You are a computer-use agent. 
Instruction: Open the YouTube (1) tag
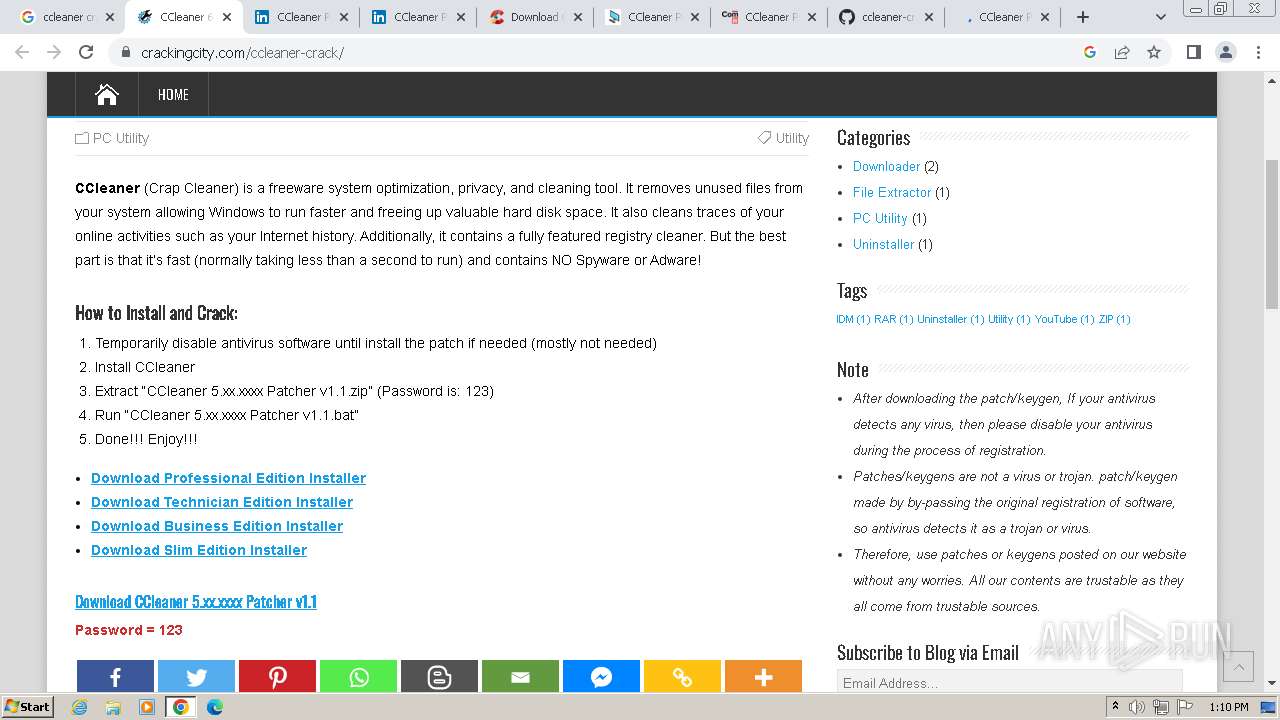pos(1064,319)
